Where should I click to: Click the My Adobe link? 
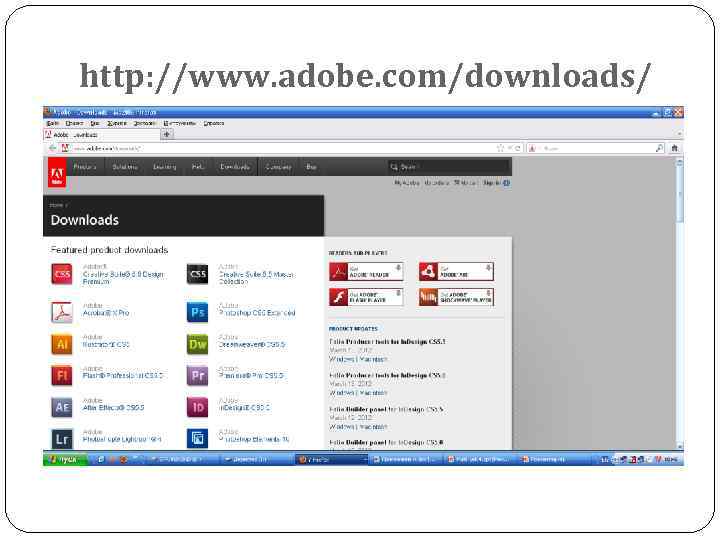(407, 183)
